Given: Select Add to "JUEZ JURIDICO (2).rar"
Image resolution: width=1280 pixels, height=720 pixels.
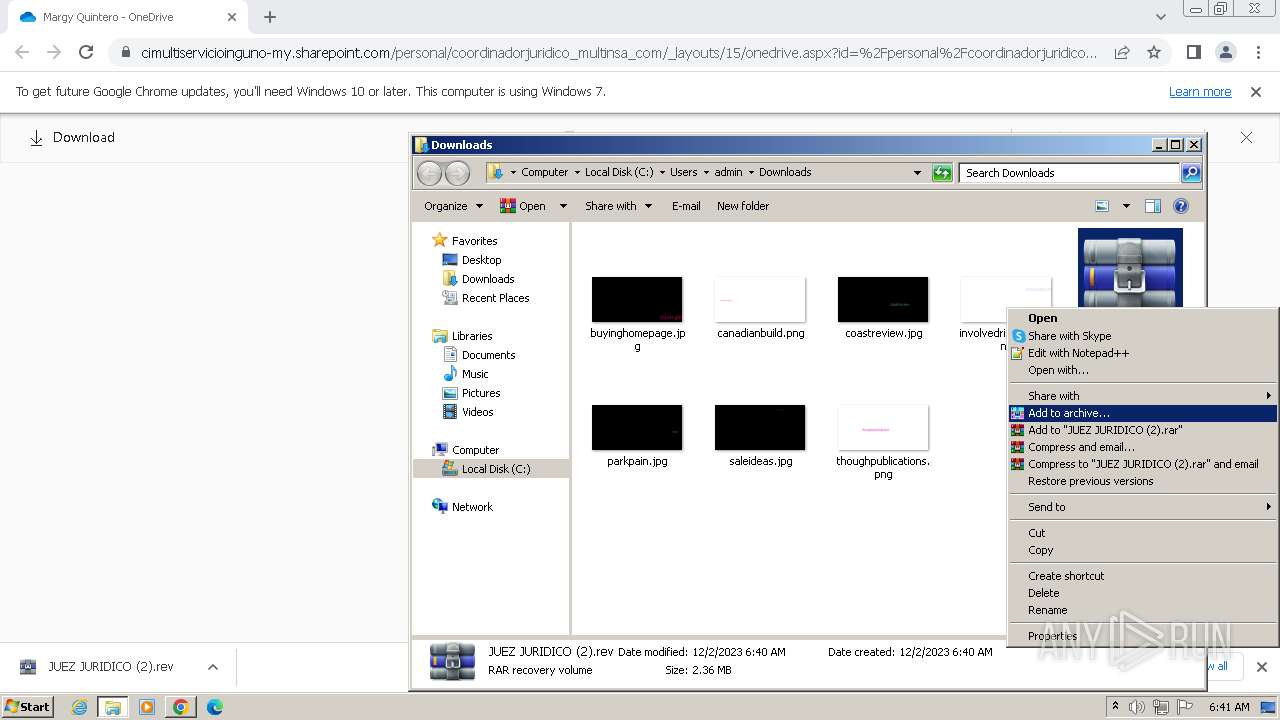Looking at the screenshot, I should (x=1142, y=430).
